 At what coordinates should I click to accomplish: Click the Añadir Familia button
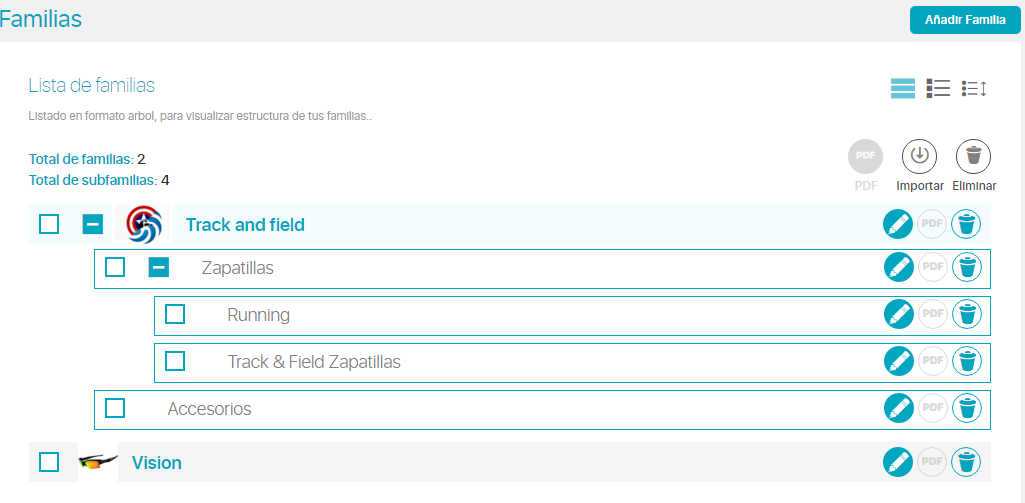(965, 20)
